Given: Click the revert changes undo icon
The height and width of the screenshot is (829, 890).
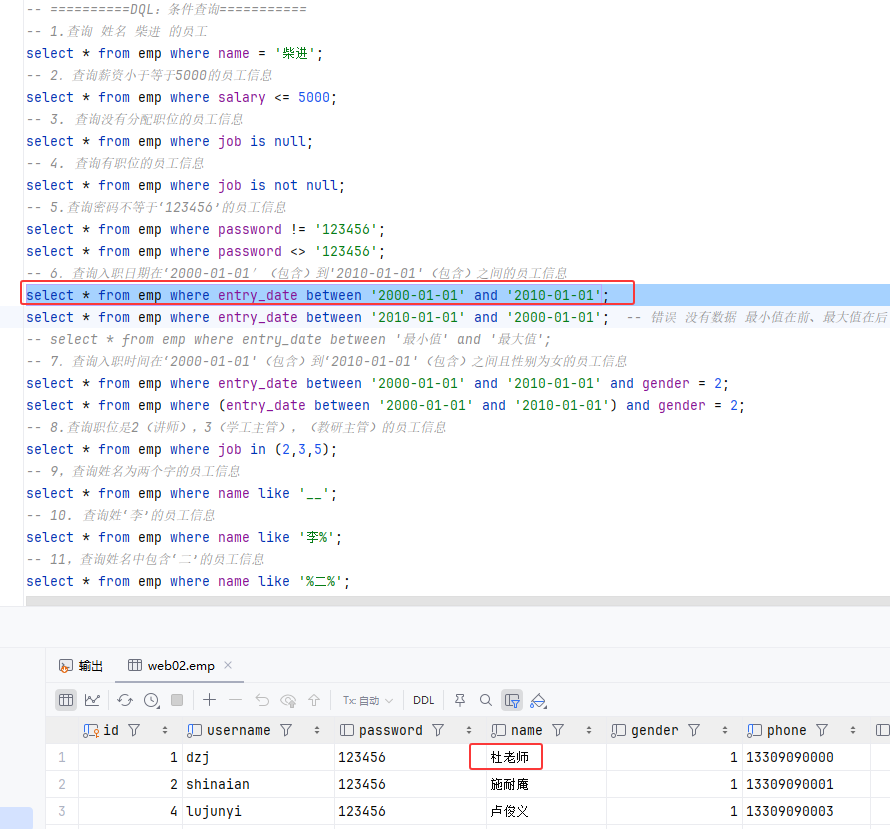Looking at the screenshot, I should tap(262, 700).
